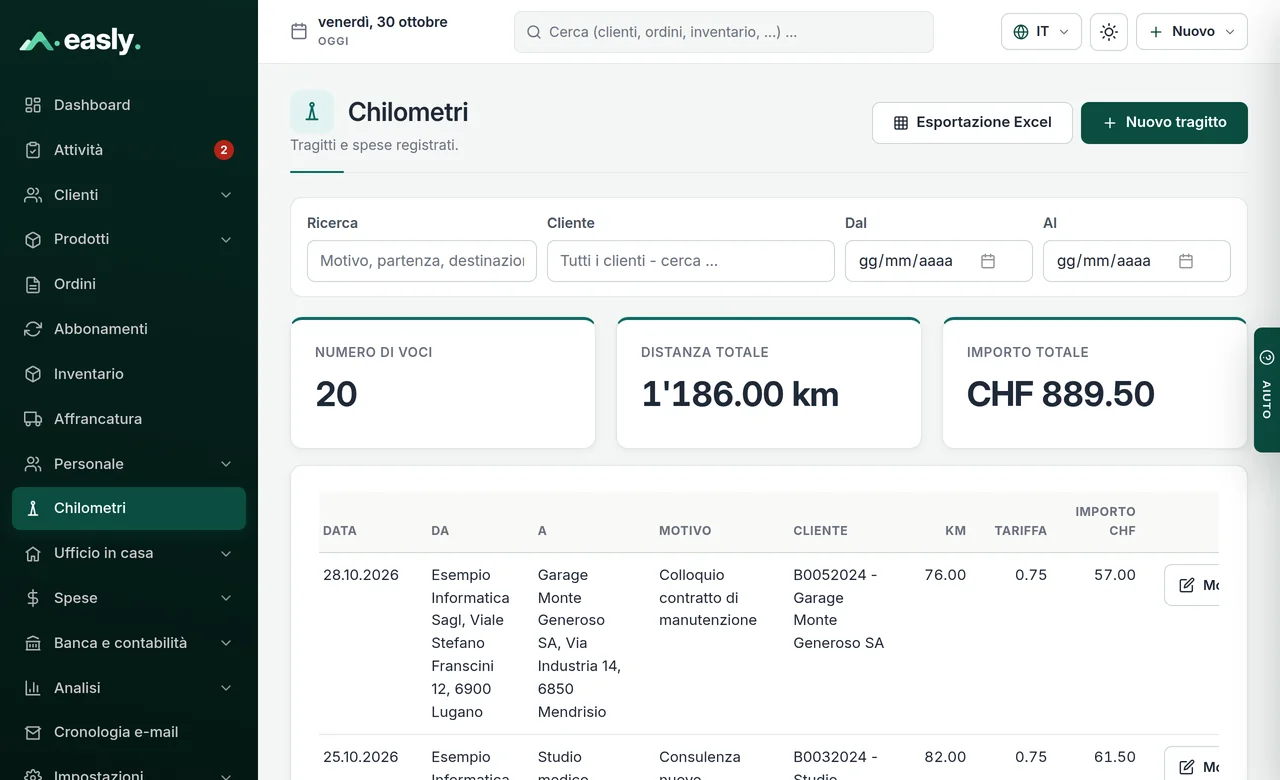The image size is (1280, 780).
Task: Open the IT language dropdown
Action: (x=1041, y=32)
